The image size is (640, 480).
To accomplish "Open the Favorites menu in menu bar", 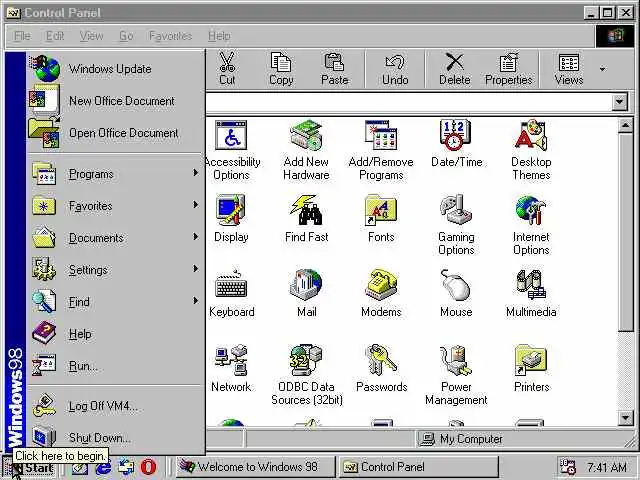I will coord(171,36).
